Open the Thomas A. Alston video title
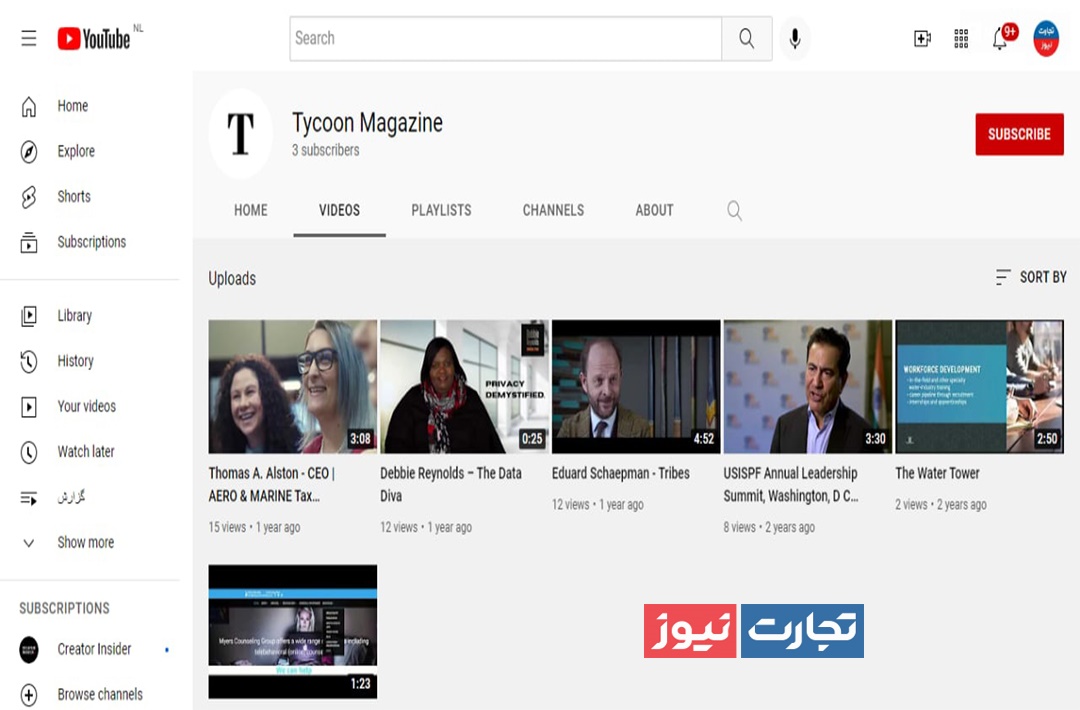1080x710 pixels. pos(271,485)
